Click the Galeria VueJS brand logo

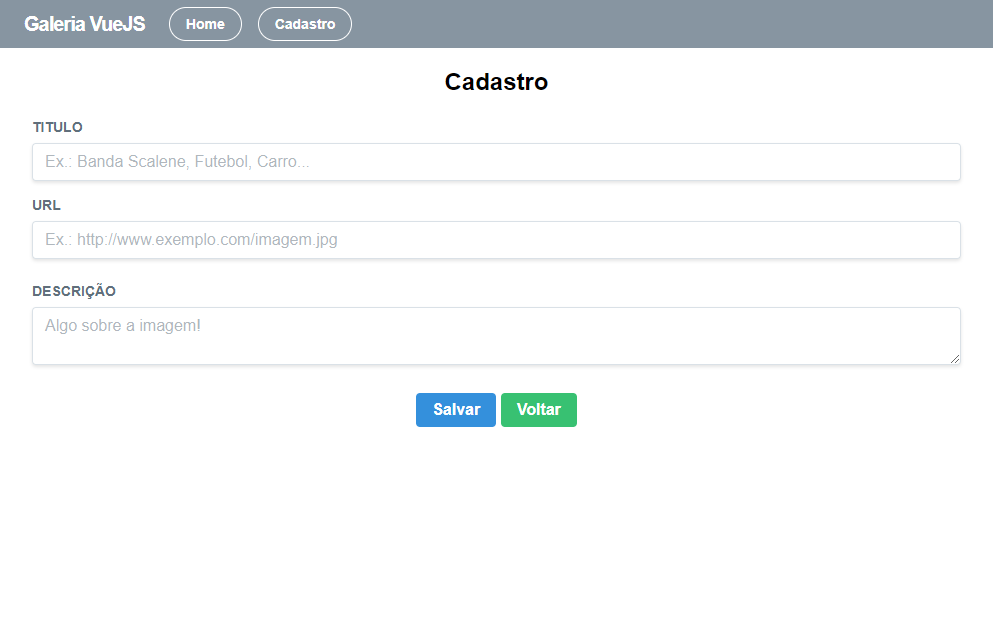(85, 24)
